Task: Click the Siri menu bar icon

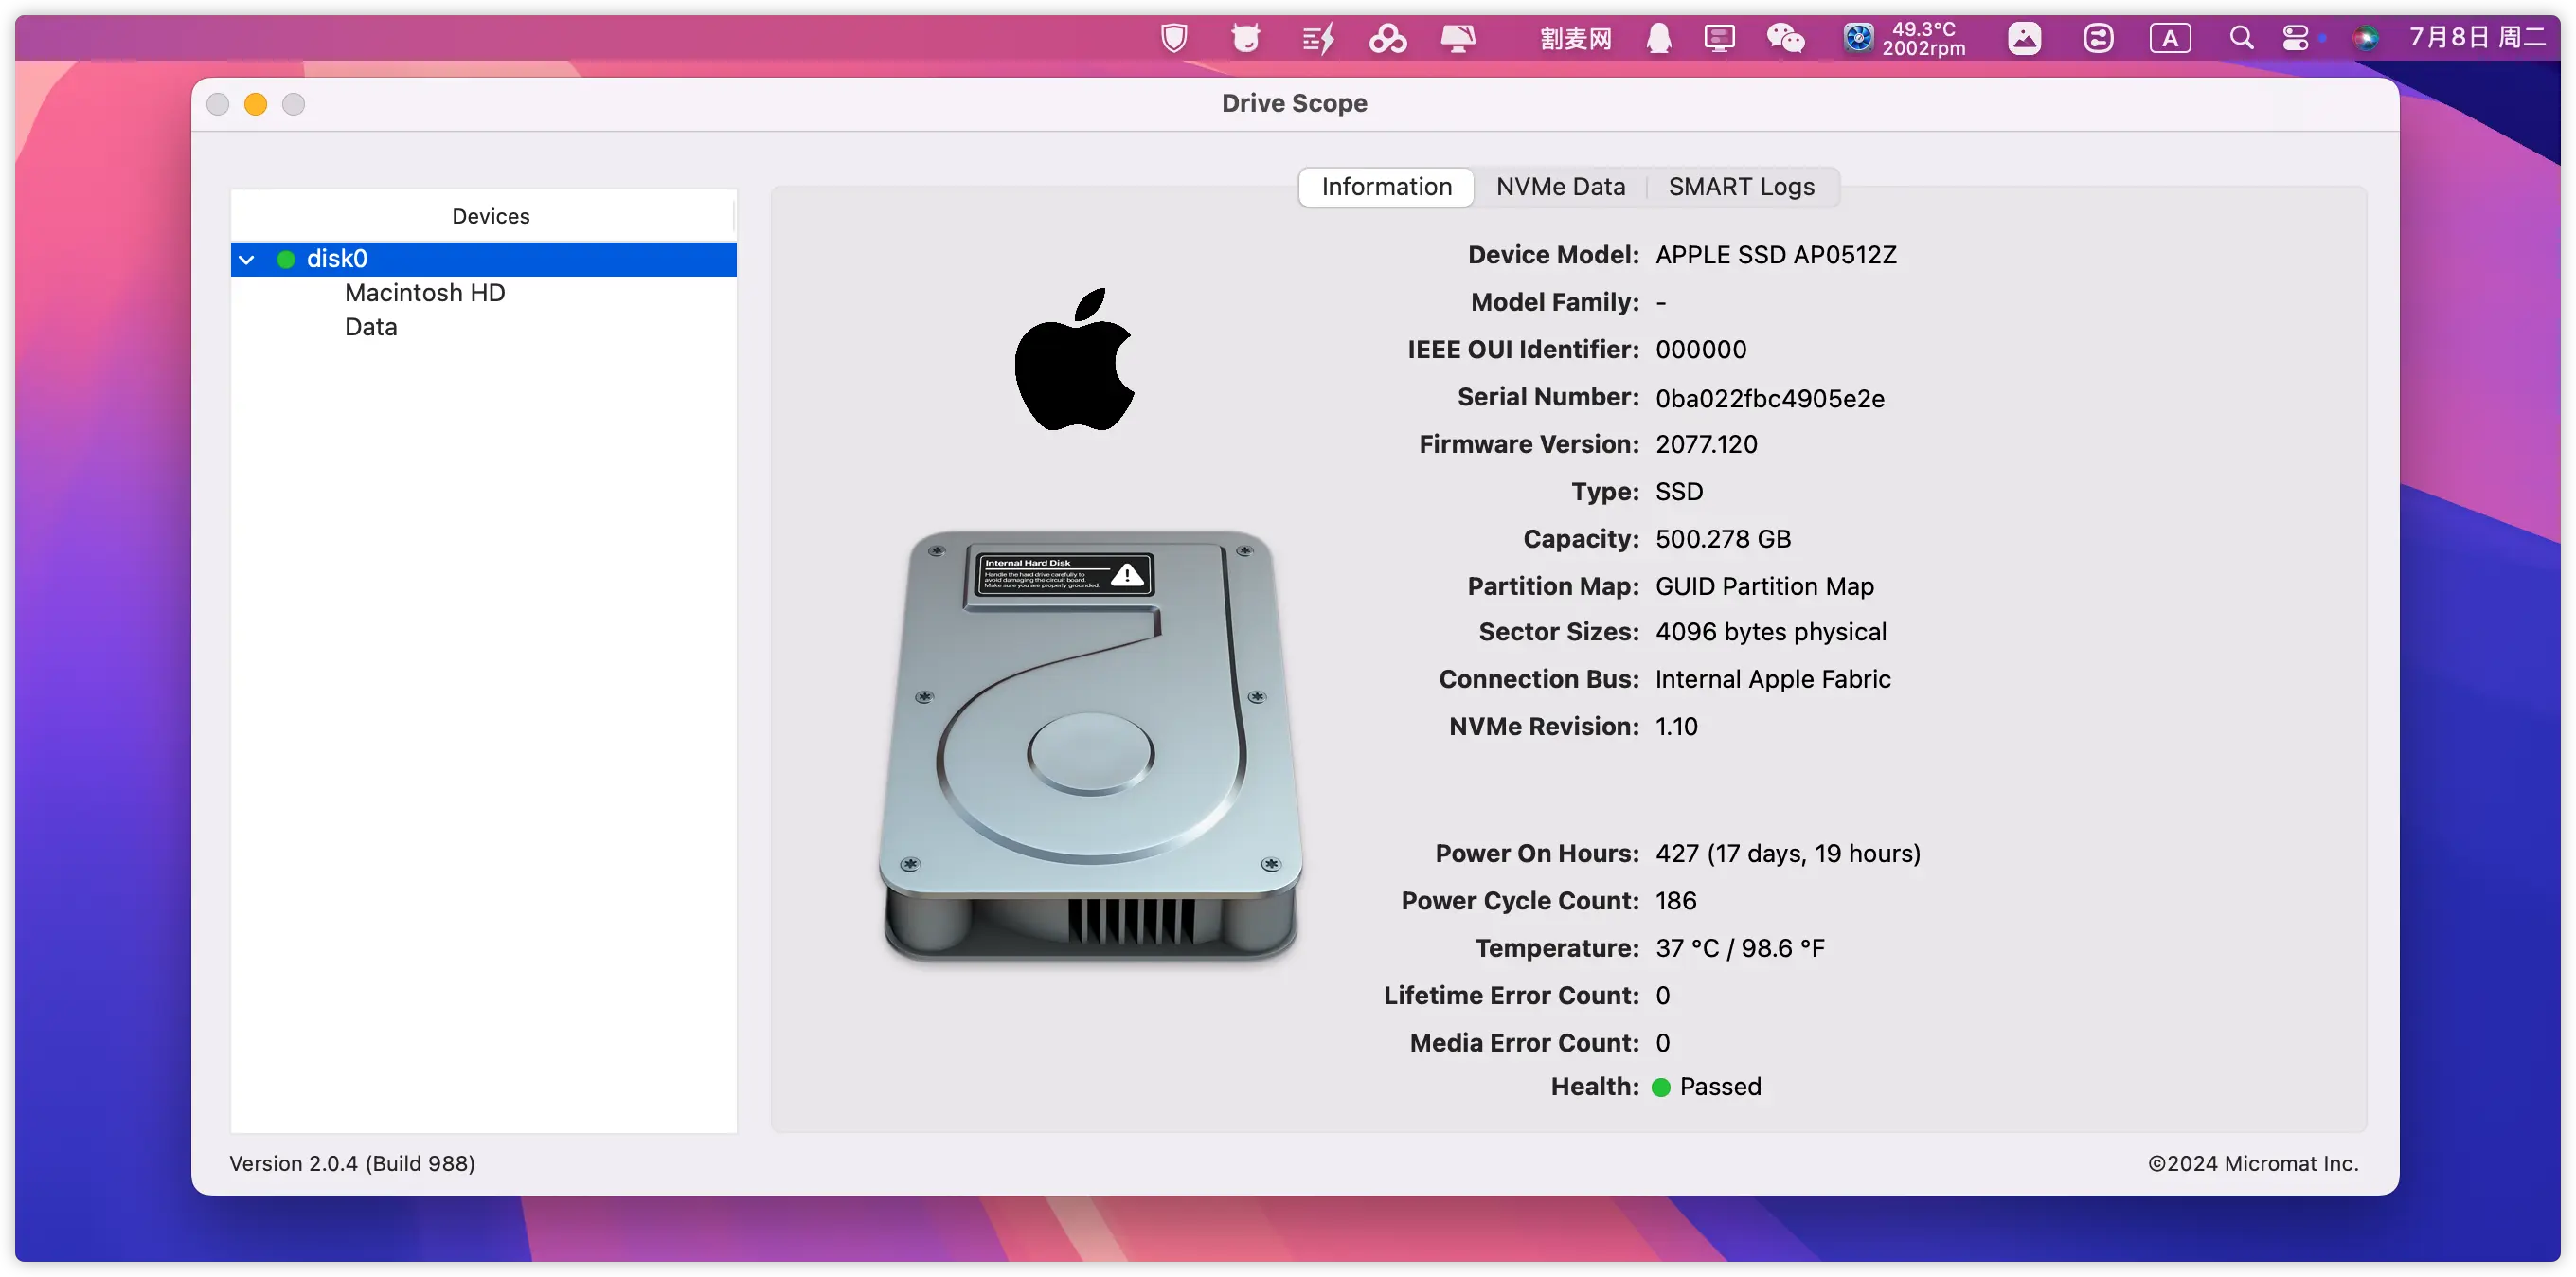Action: 2365,39
